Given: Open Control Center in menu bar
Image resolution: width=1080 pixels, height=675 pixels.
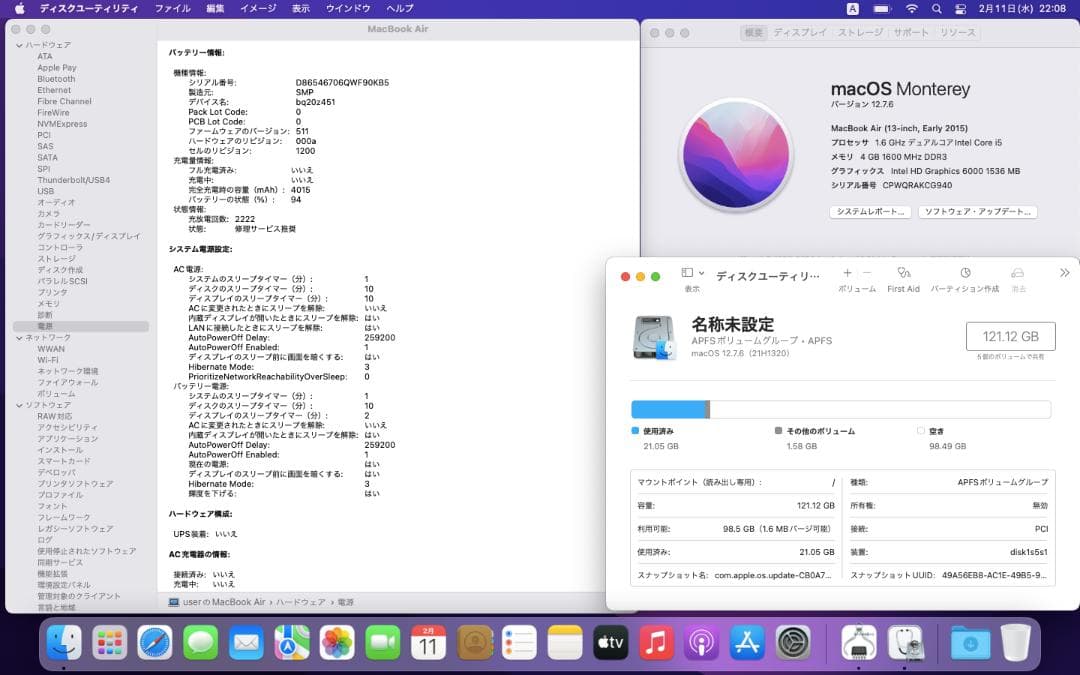Looking at the screenshot, I should [961, 9].
